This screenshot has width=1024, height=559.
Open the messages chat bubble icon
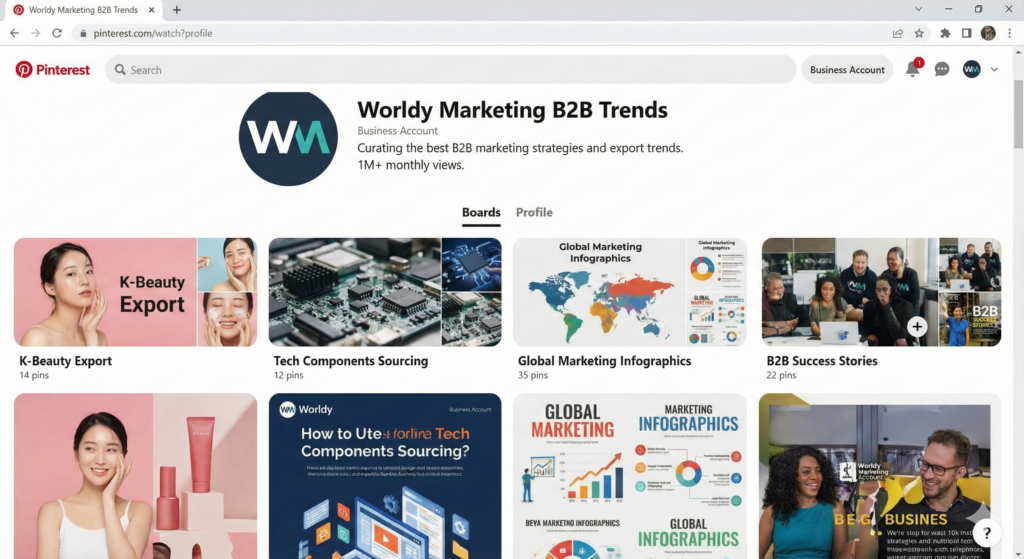[x=942, y=69]
